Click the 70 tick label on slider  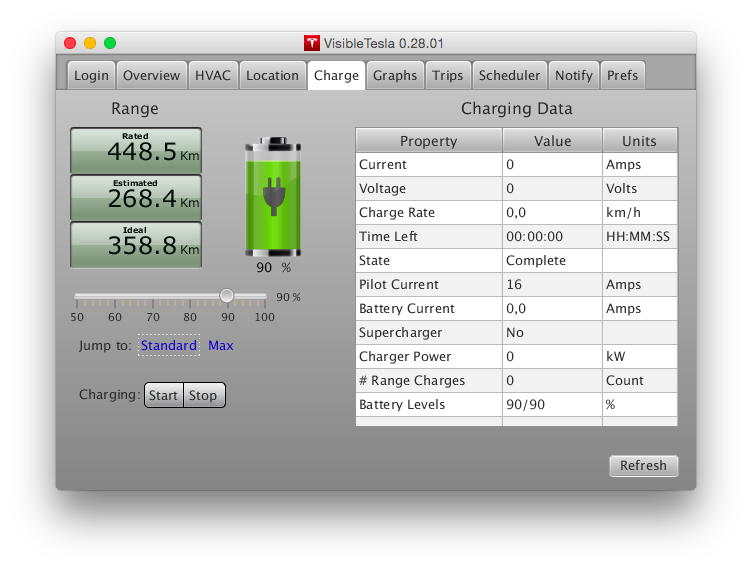click(x=153, y=317)
